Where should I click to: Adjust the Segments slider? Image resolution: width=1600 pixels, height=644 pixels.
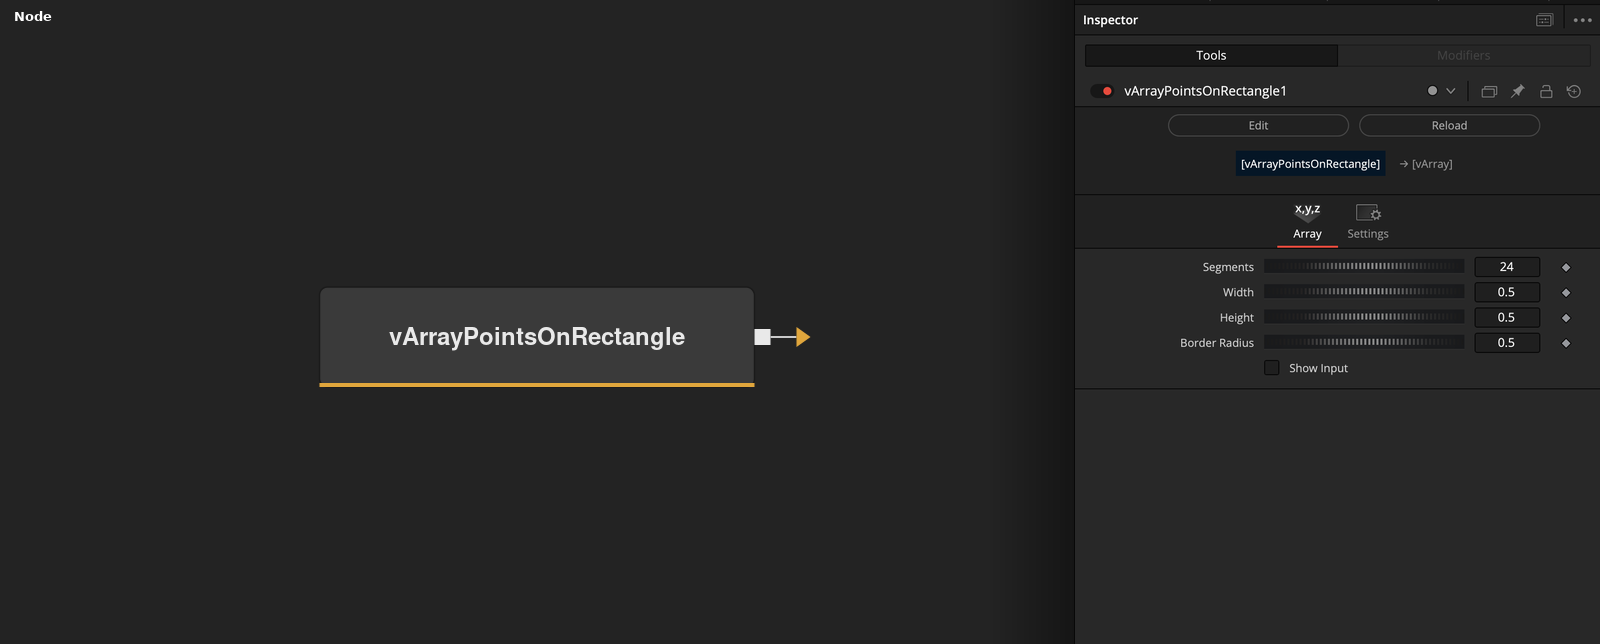pyautogui.click(x=1364, y=266)
